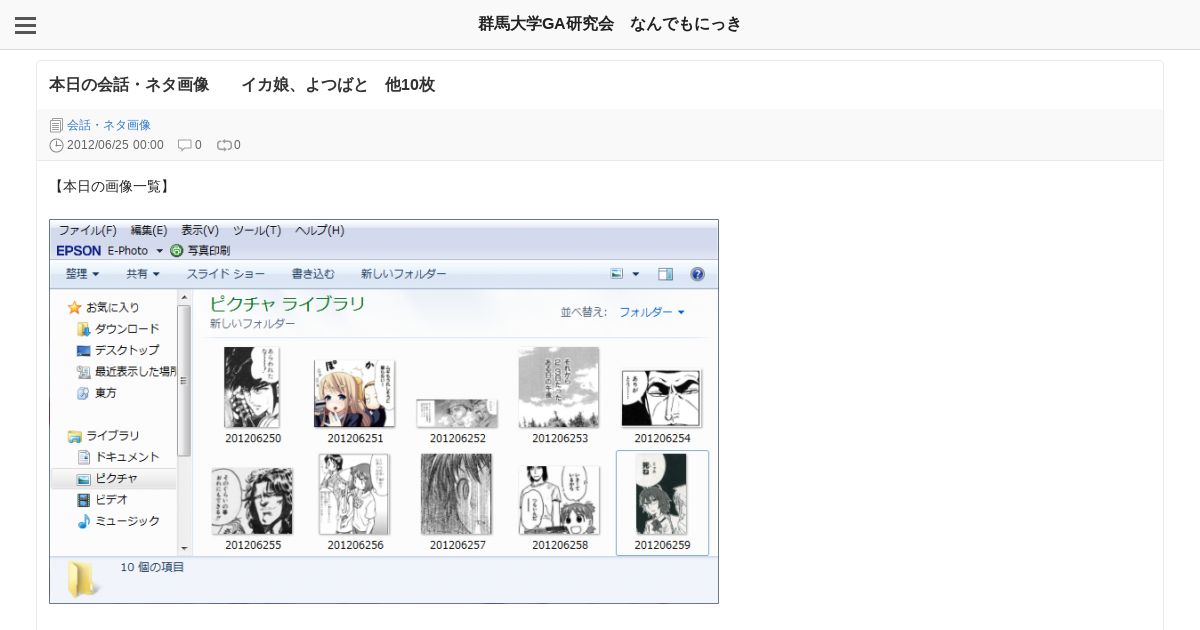Viewport: 1200px width, 630px height.
Task: Select thumbnail 201206251
Action: 355,401
